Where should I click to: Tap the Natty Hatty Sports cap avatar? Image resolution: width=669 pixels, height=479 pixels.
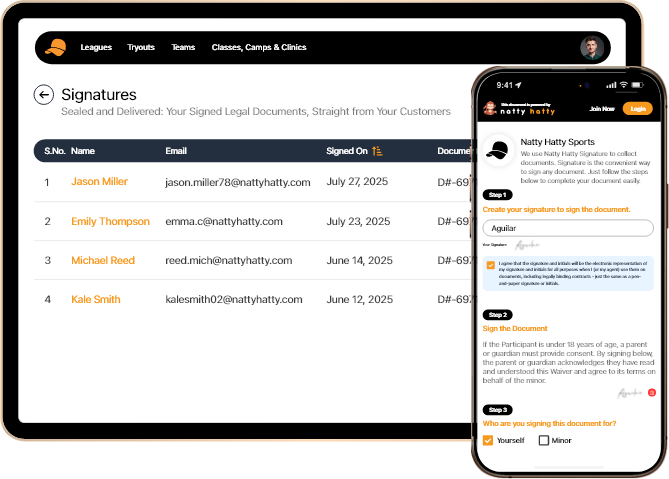pos(498,151)
